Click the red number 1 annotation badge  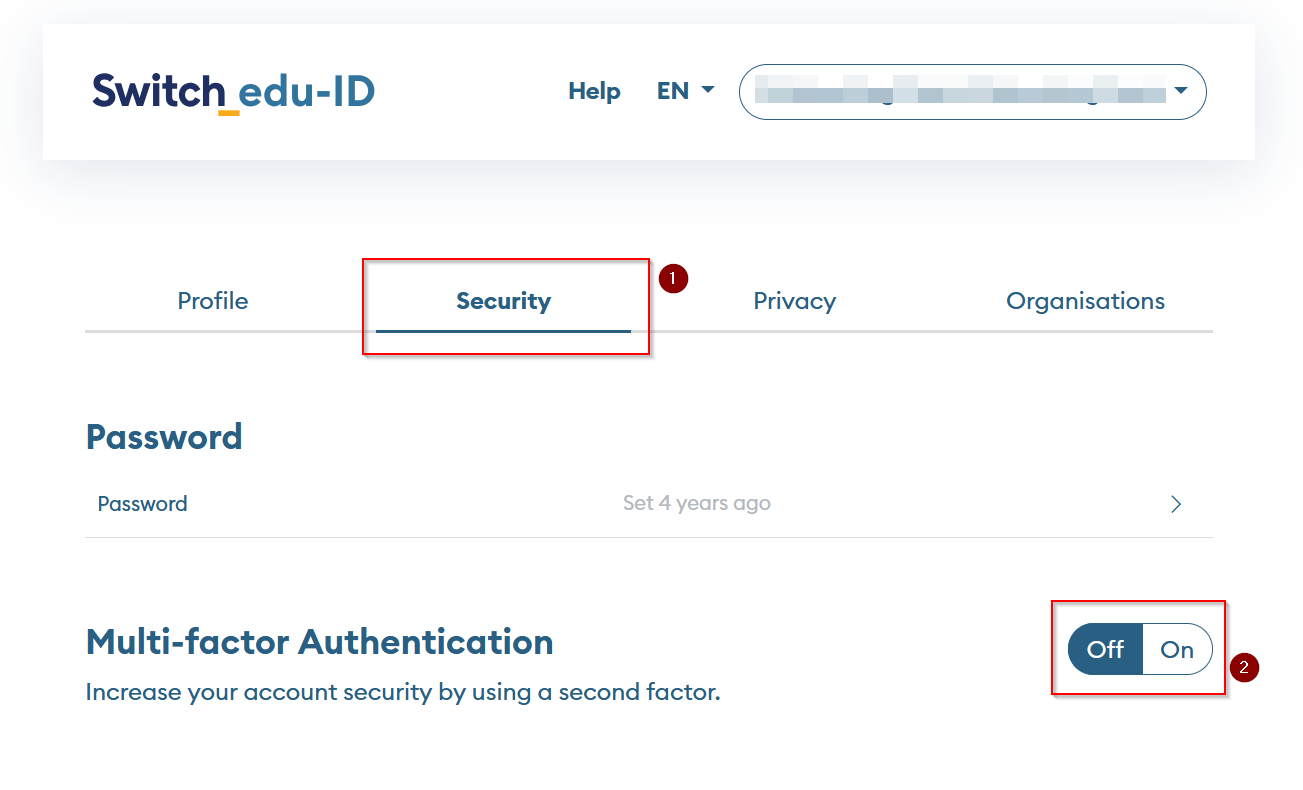[674, 279]
